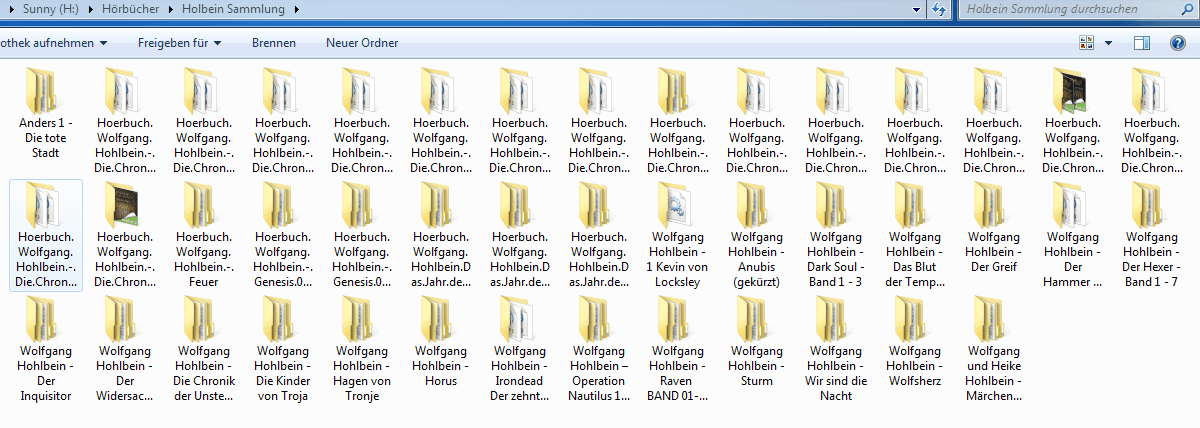The height and width of the screenshot is (428, 1200).
Task: Open the '...othek aufnehmen' dropdown menu
Action: pyautogui.click(x=54, y=43)
